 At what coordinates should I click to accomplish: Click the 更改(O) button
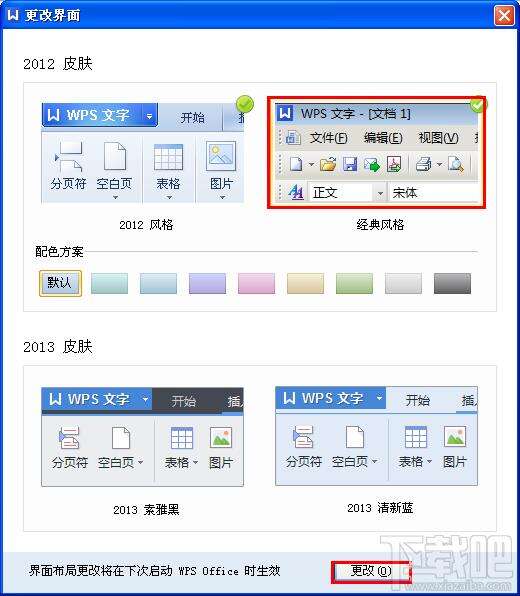click(x=371, y=571)
